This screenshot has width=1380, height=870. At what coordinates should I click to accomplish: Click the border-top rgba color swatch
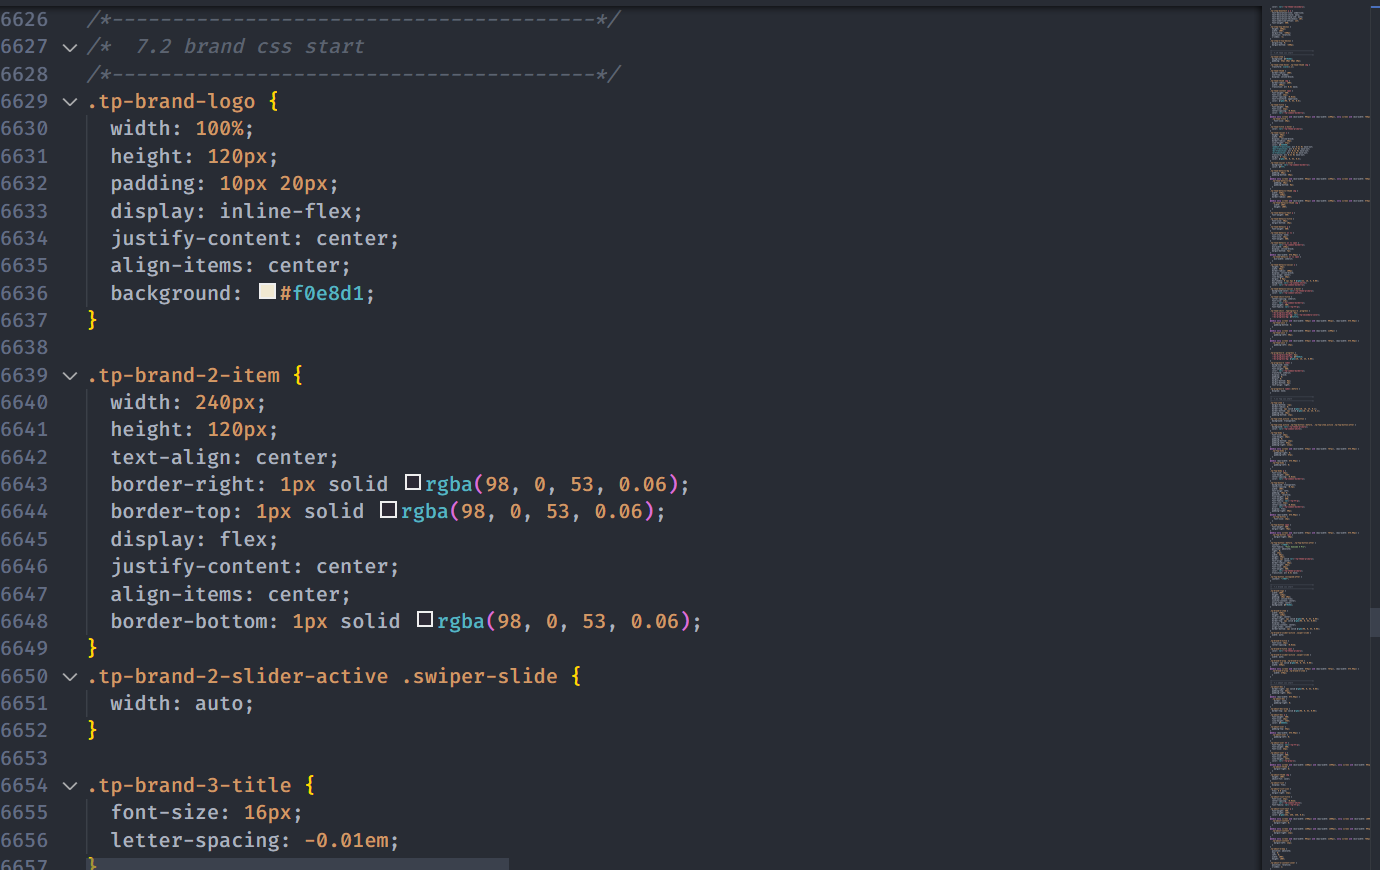coord(388,510)
